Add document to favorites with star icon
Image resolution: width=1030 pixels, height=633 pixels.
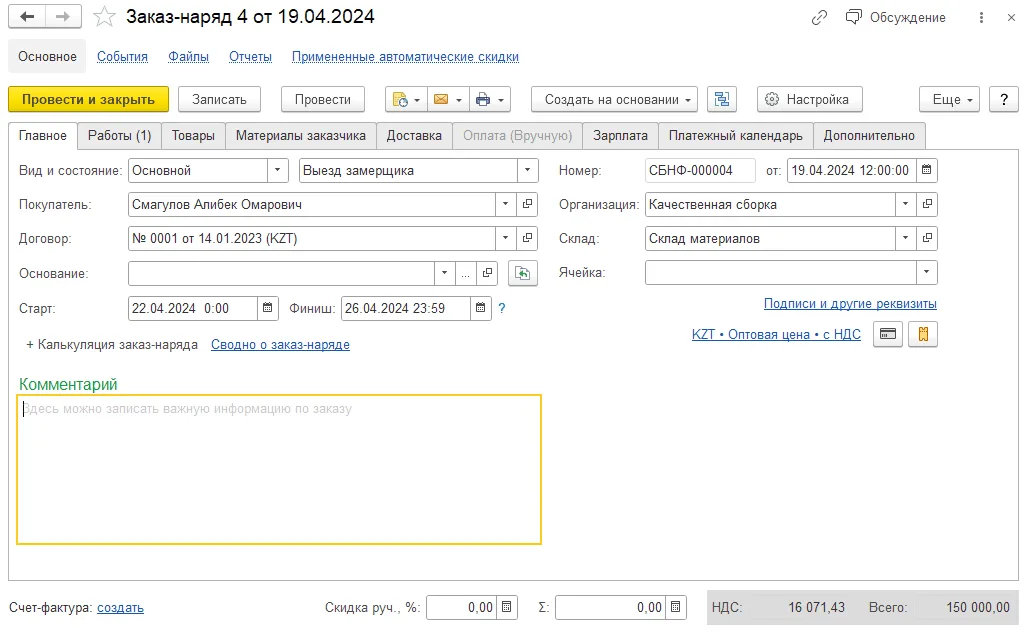pos(104,16)
